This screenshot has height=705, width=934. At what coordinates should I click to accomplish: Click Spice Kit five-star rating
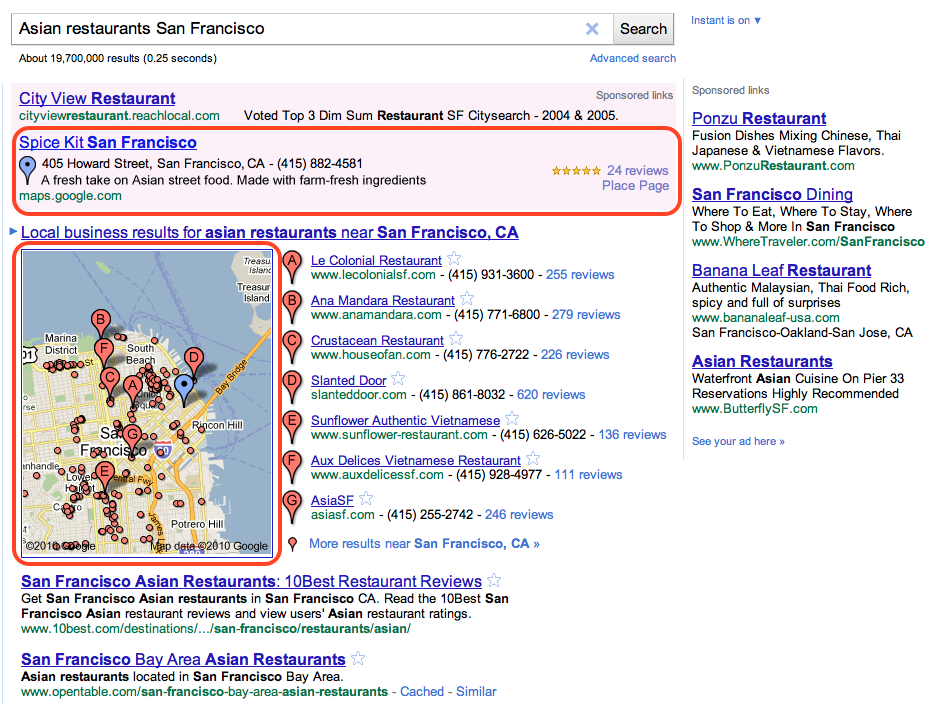(576, 171)
